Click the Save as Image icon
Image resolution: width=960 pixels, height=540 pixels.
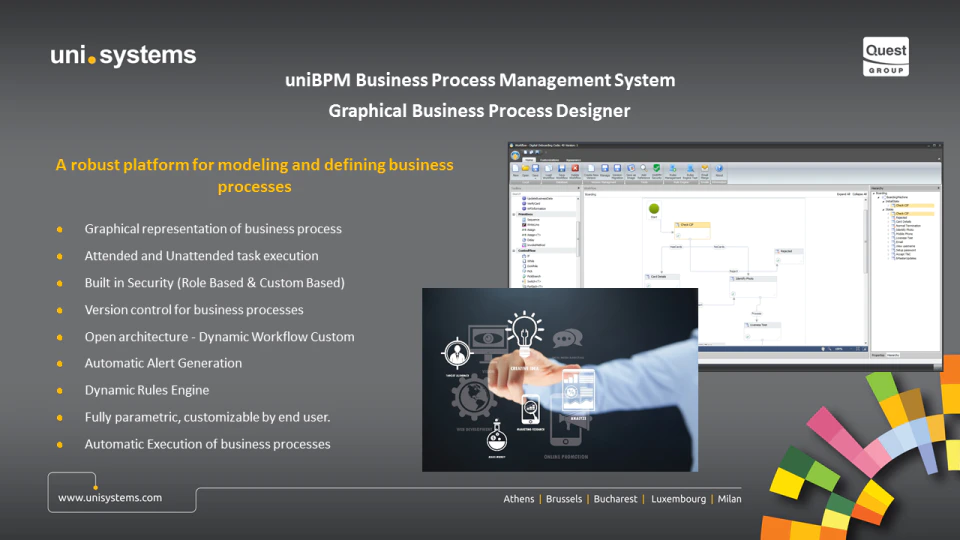[631, 168]
